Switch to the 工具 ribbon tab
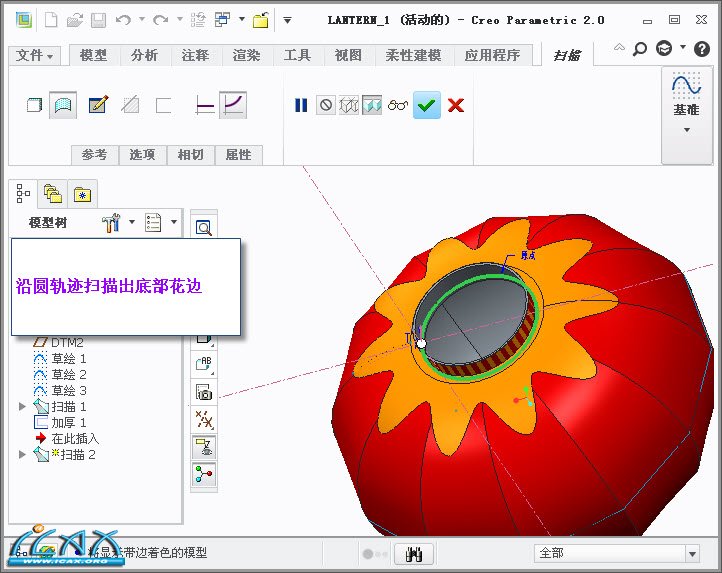Screen dimensions: 722x573 pyautogui.click(x=297, y=56)
